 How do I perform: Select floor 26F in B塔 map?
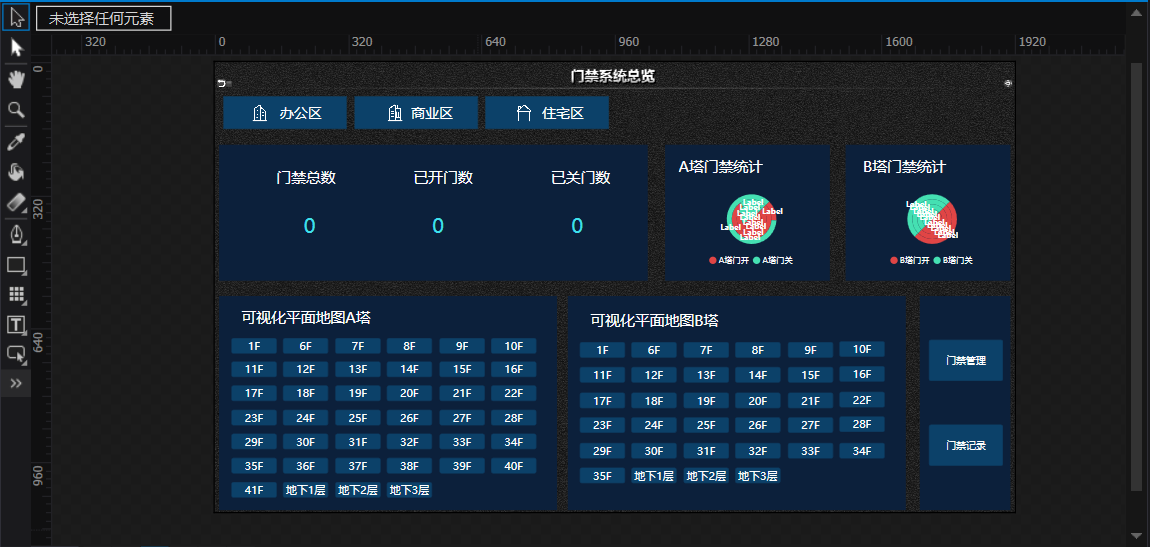coord(758,425)
